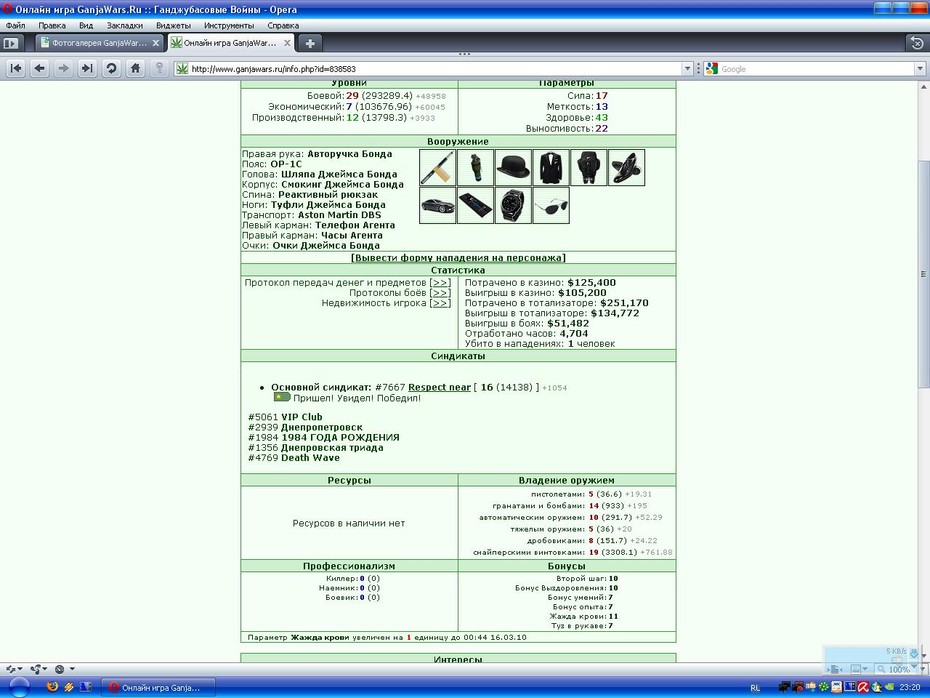The width and height of the screenshot is (930, 698).
Task: Open the Вывести форму нападения на персонажа link
Action: click(458, 258)
